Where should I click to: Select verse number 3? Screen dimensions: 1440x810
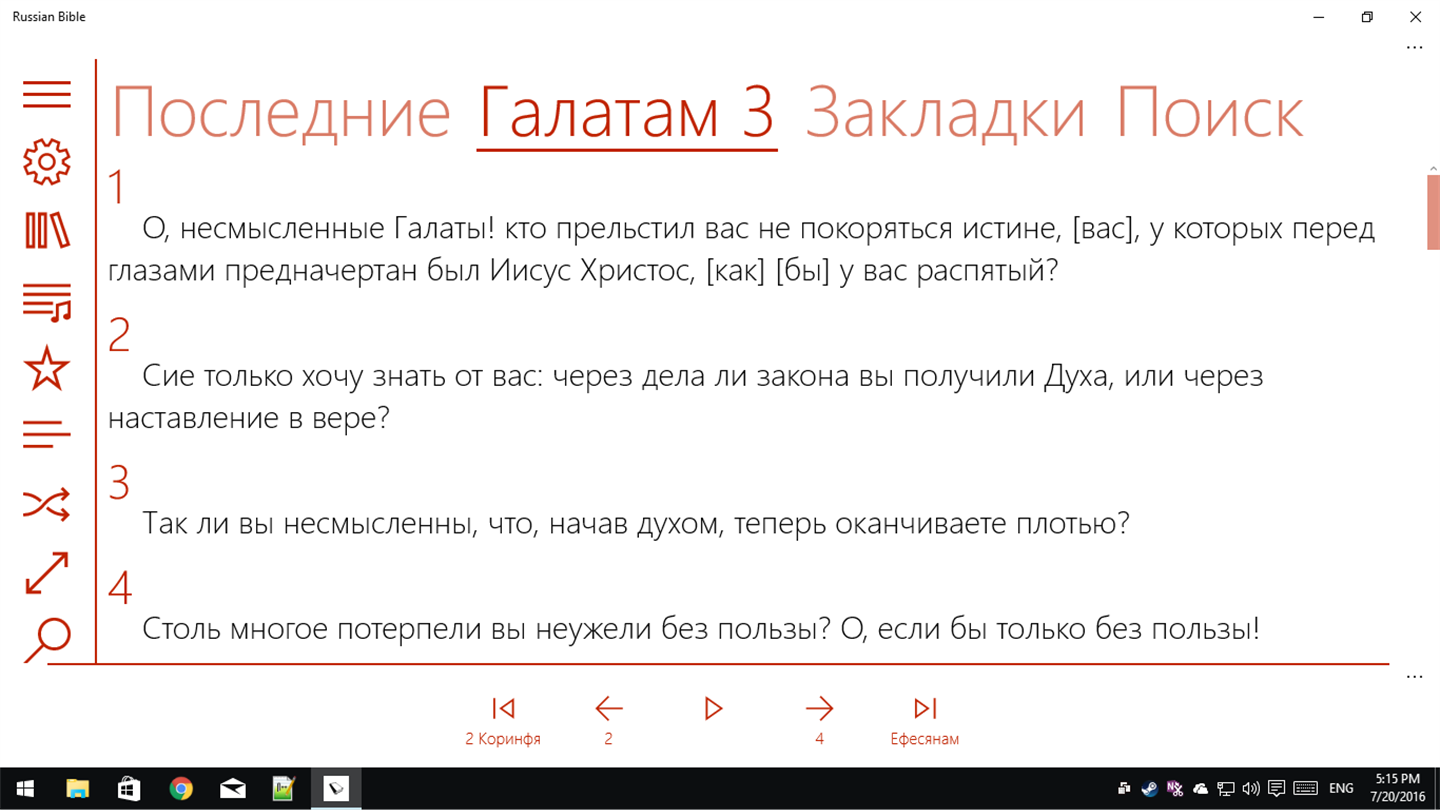119,483
